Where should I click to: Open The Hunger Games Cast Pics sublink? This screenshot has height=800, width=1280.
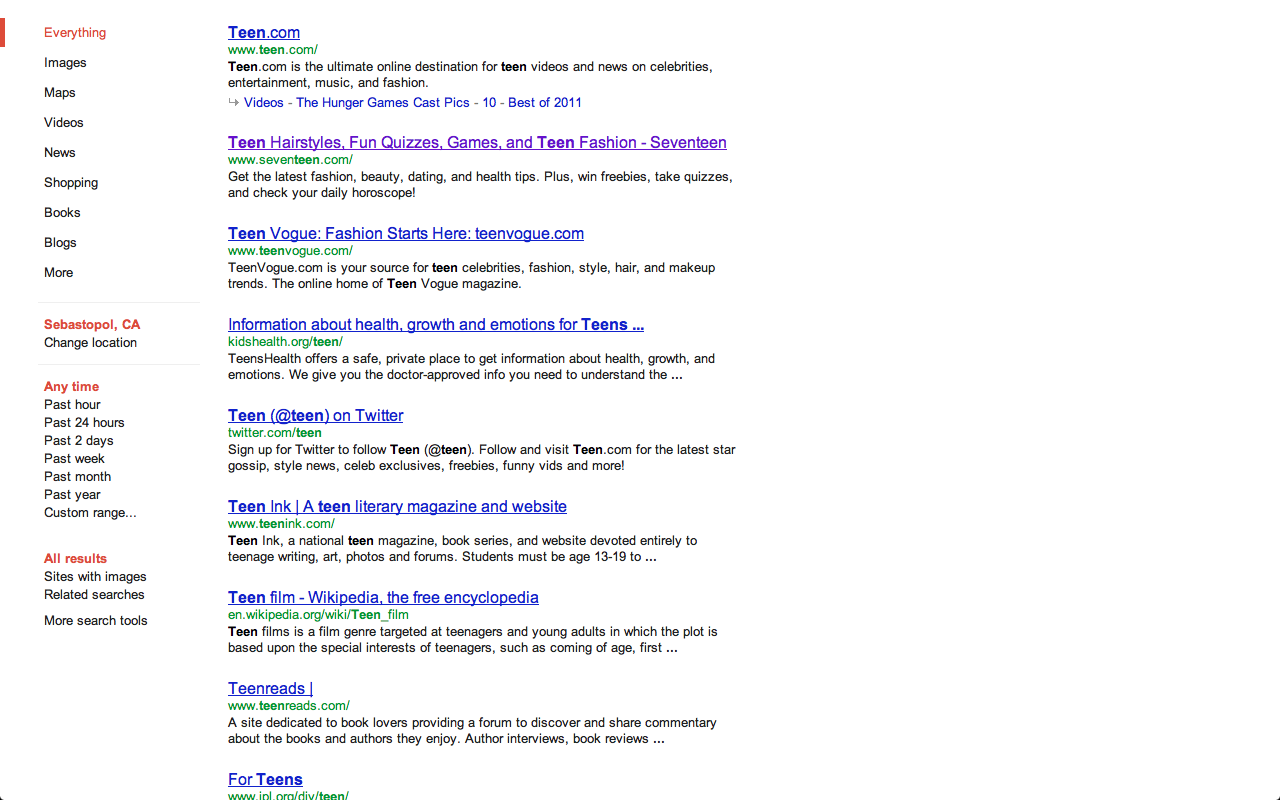pyautogui.click(x=382, y=103)
